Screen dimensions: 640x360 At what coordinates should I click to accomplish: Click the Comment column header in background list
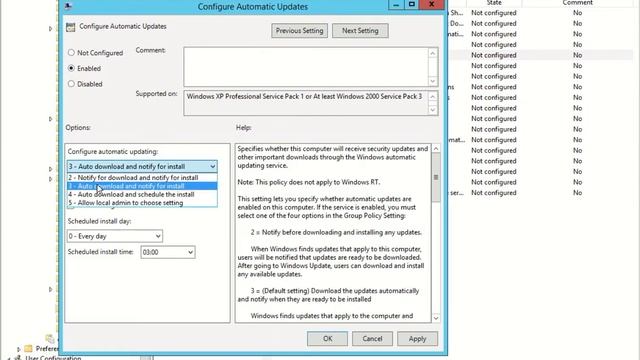(577, 3)
